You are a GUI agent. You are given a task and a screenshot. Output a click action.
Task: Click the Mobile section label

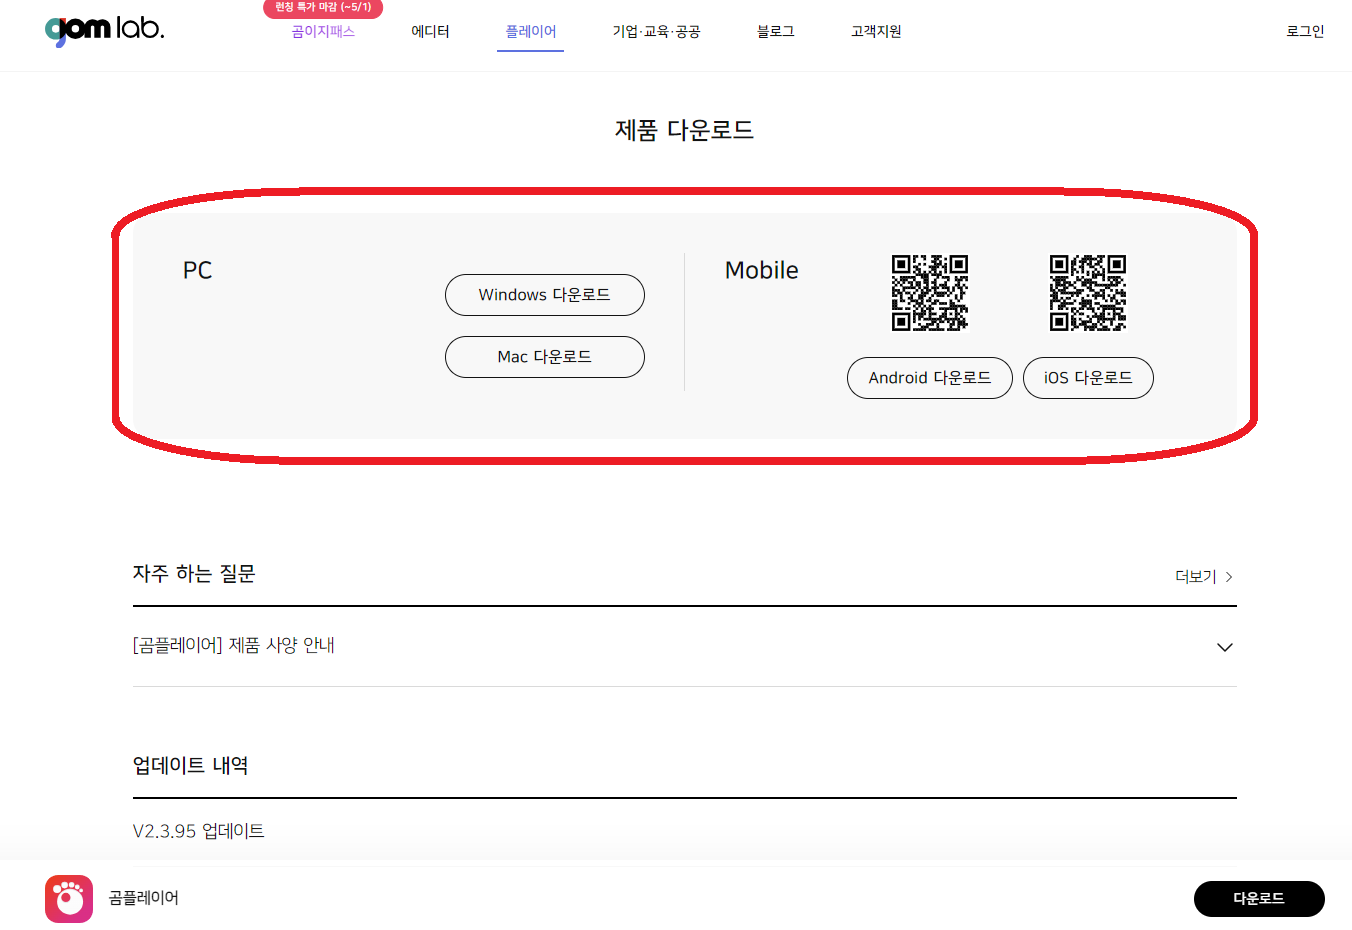[762, 271]
